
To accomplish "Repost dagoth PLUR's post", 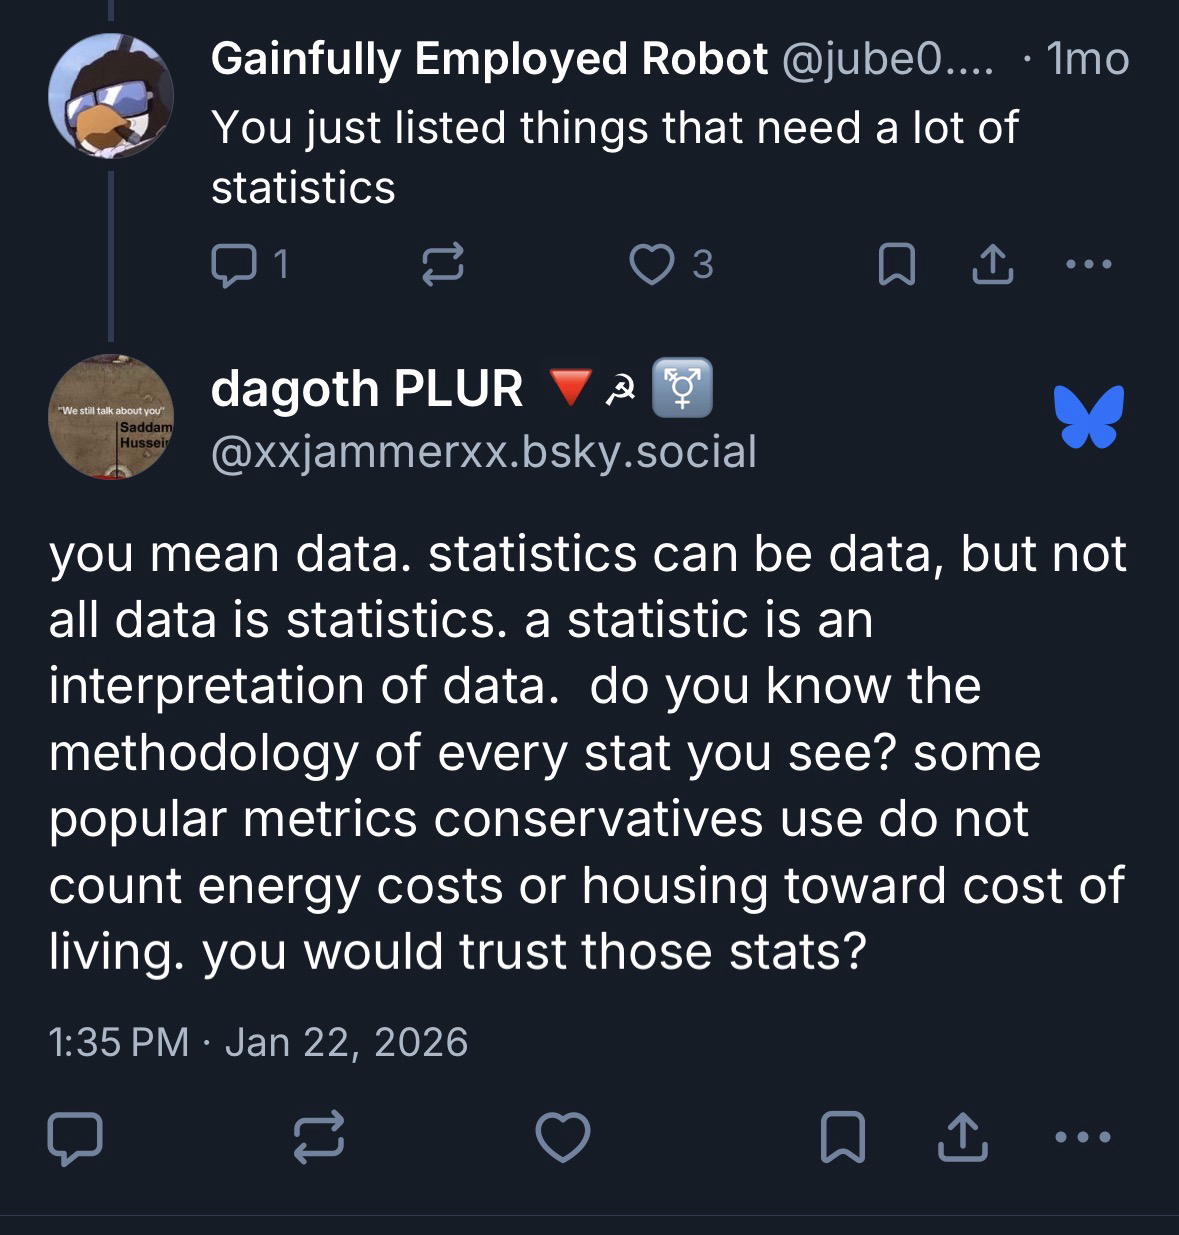I will click(319, 1138).
